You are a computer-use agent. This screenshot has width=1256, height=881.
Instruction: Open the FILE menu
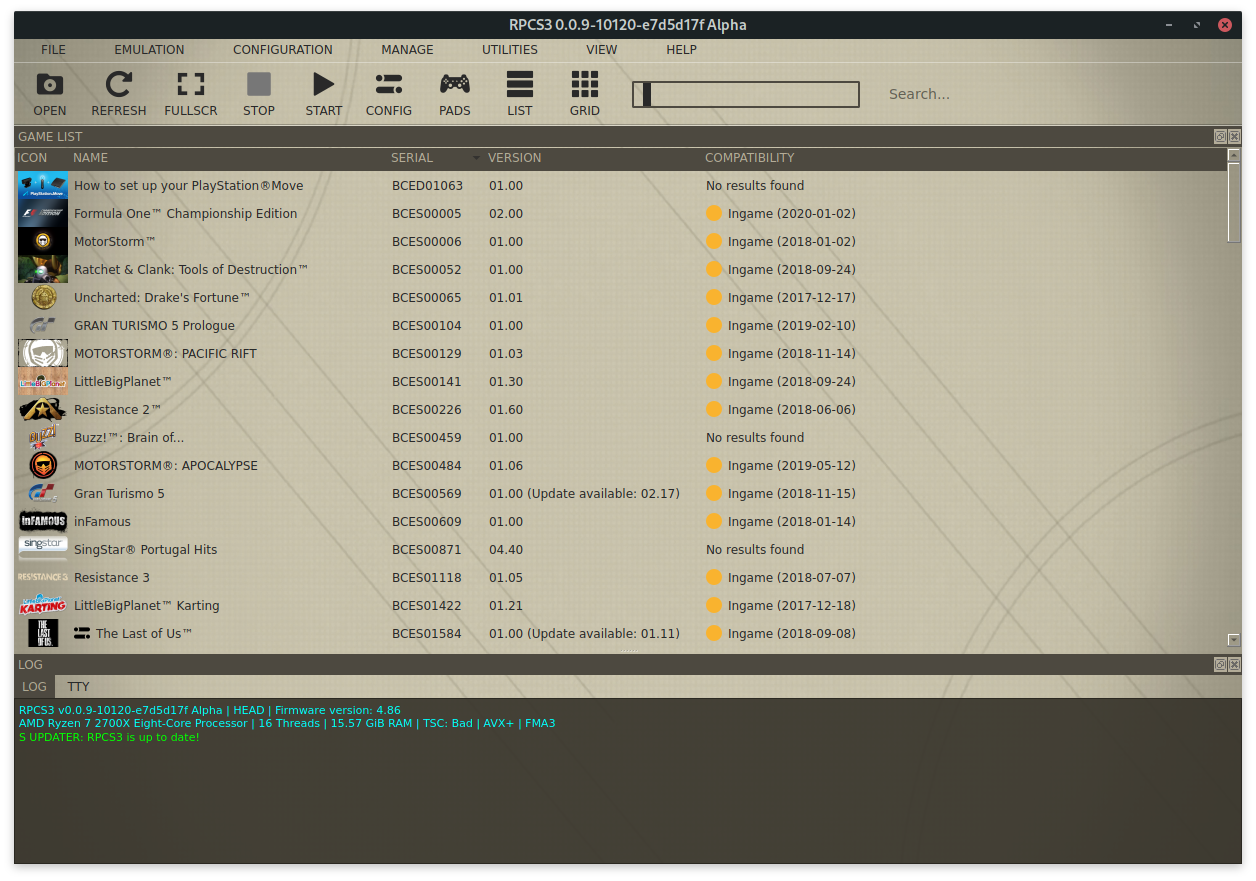(x=53, y=50)
